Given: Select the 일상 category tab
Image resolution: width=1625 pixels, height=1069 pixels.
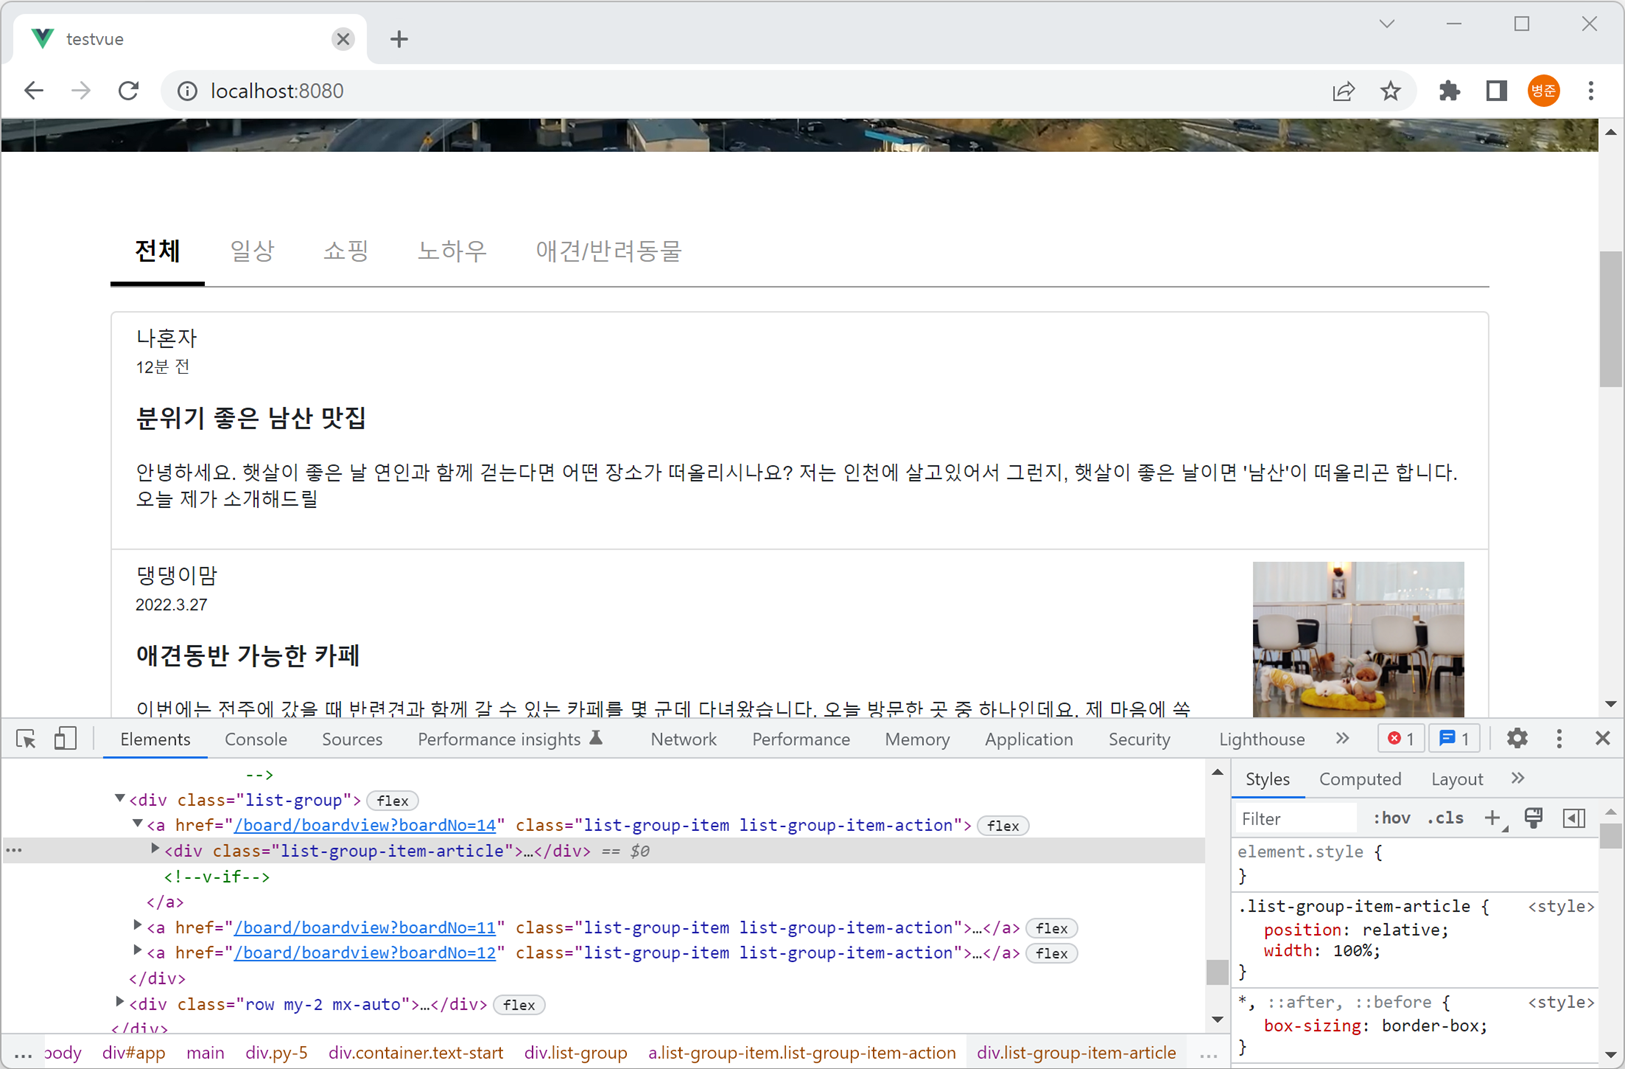Looking at the screenshot, I should (252, 251).
